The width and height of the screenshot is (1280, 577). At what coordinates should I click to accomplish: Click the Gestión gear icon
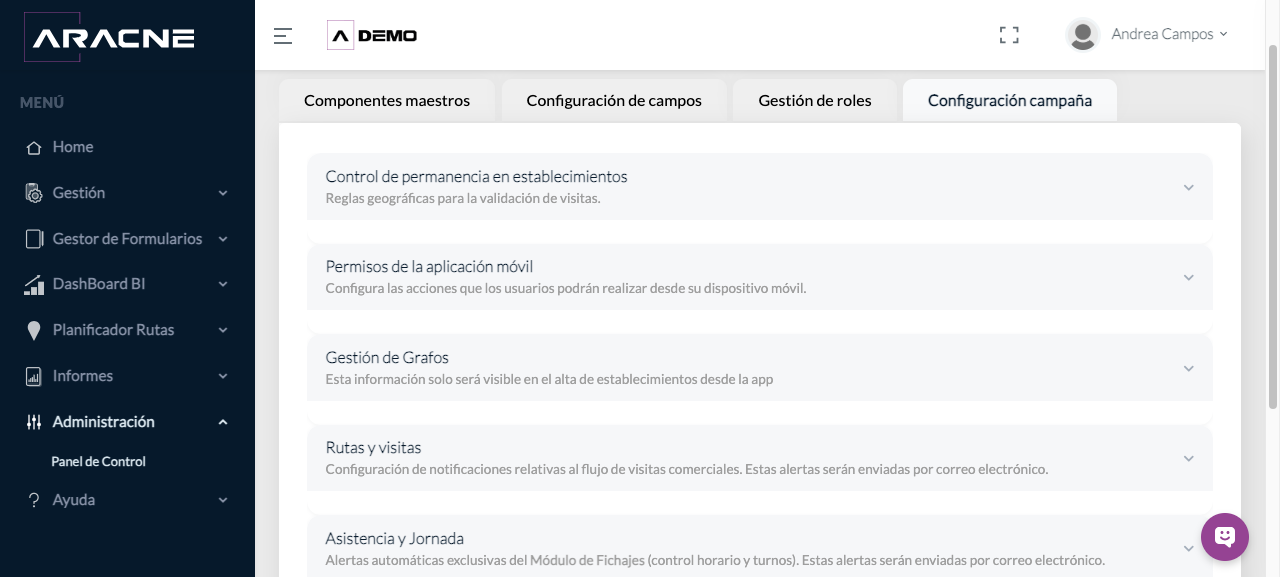point(34,193)
